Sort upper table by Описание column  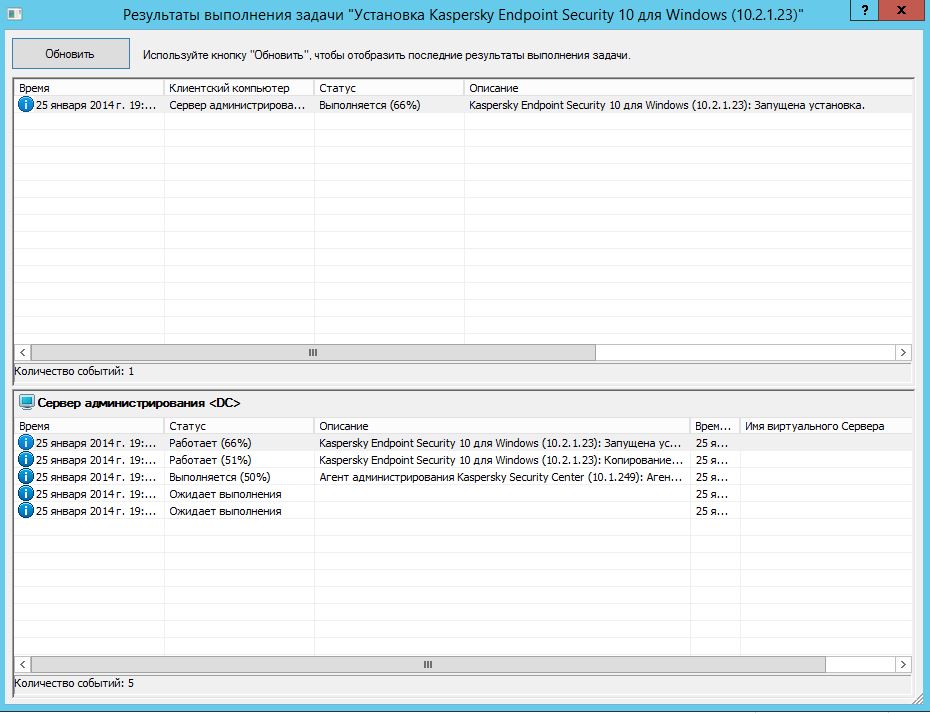point(688,88)
